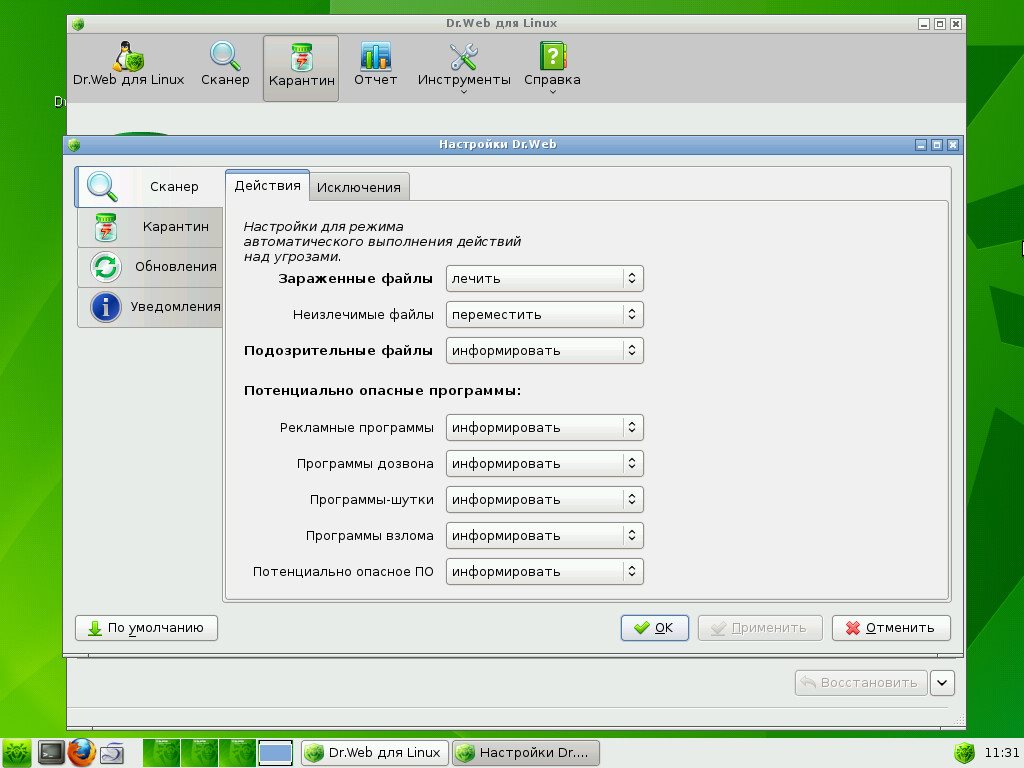Click По умолчанию defaults button
Image resolution: width=1024 pixels, height=768 pixels.
(146, 628)
